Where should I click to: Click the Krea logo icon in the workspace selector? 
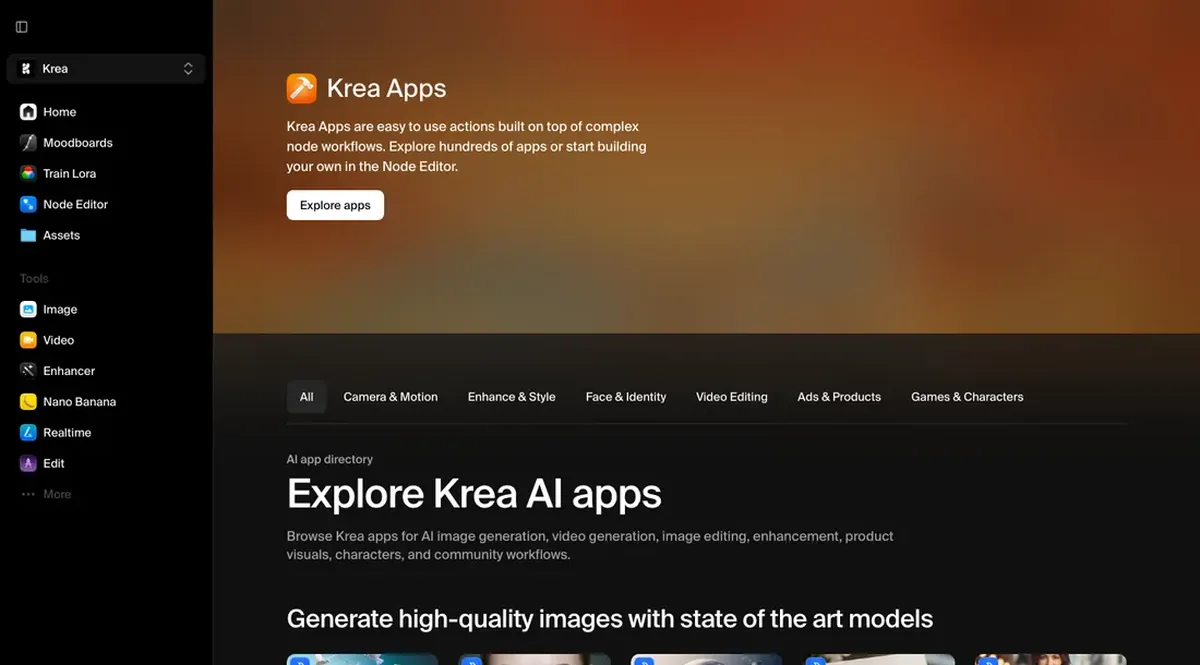[x=26, y=69]
